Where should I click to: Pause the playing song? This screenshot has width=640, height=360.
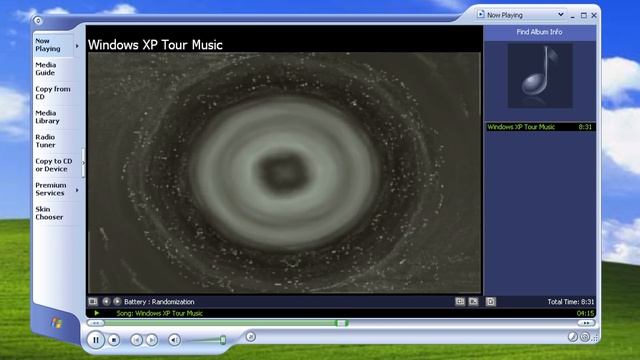coord(96,340)
